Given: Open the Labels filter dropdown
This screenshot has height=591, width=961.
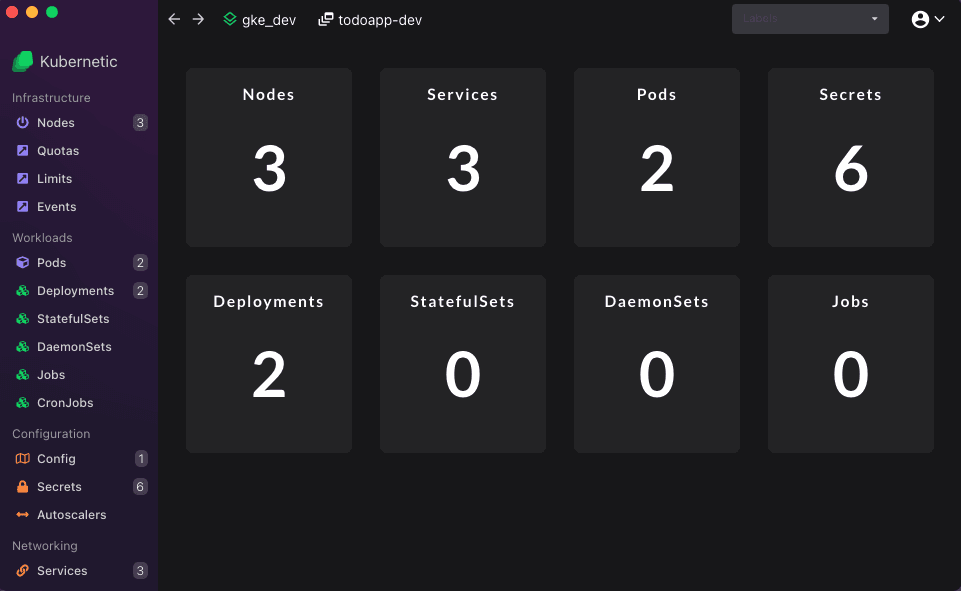Looking at the screenshot, I should coord(810,19).
